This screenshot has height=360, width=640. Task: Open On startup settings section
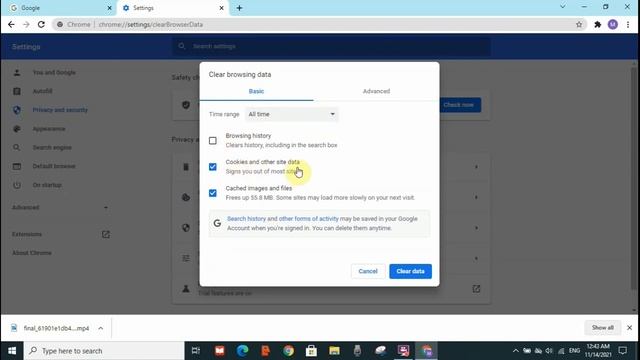coord(47,185)
